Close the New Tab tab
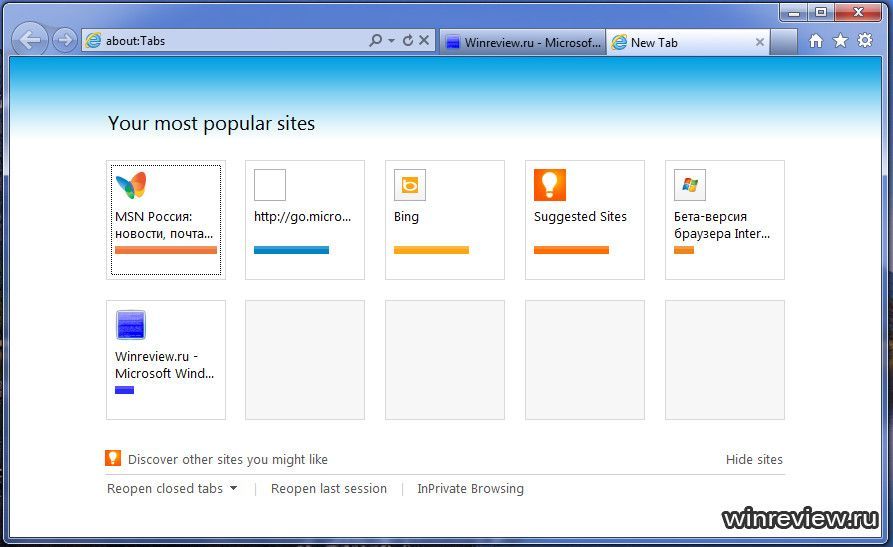Image resolution: width=893 pixels, height=547 pixels. [x=760, y=42]
